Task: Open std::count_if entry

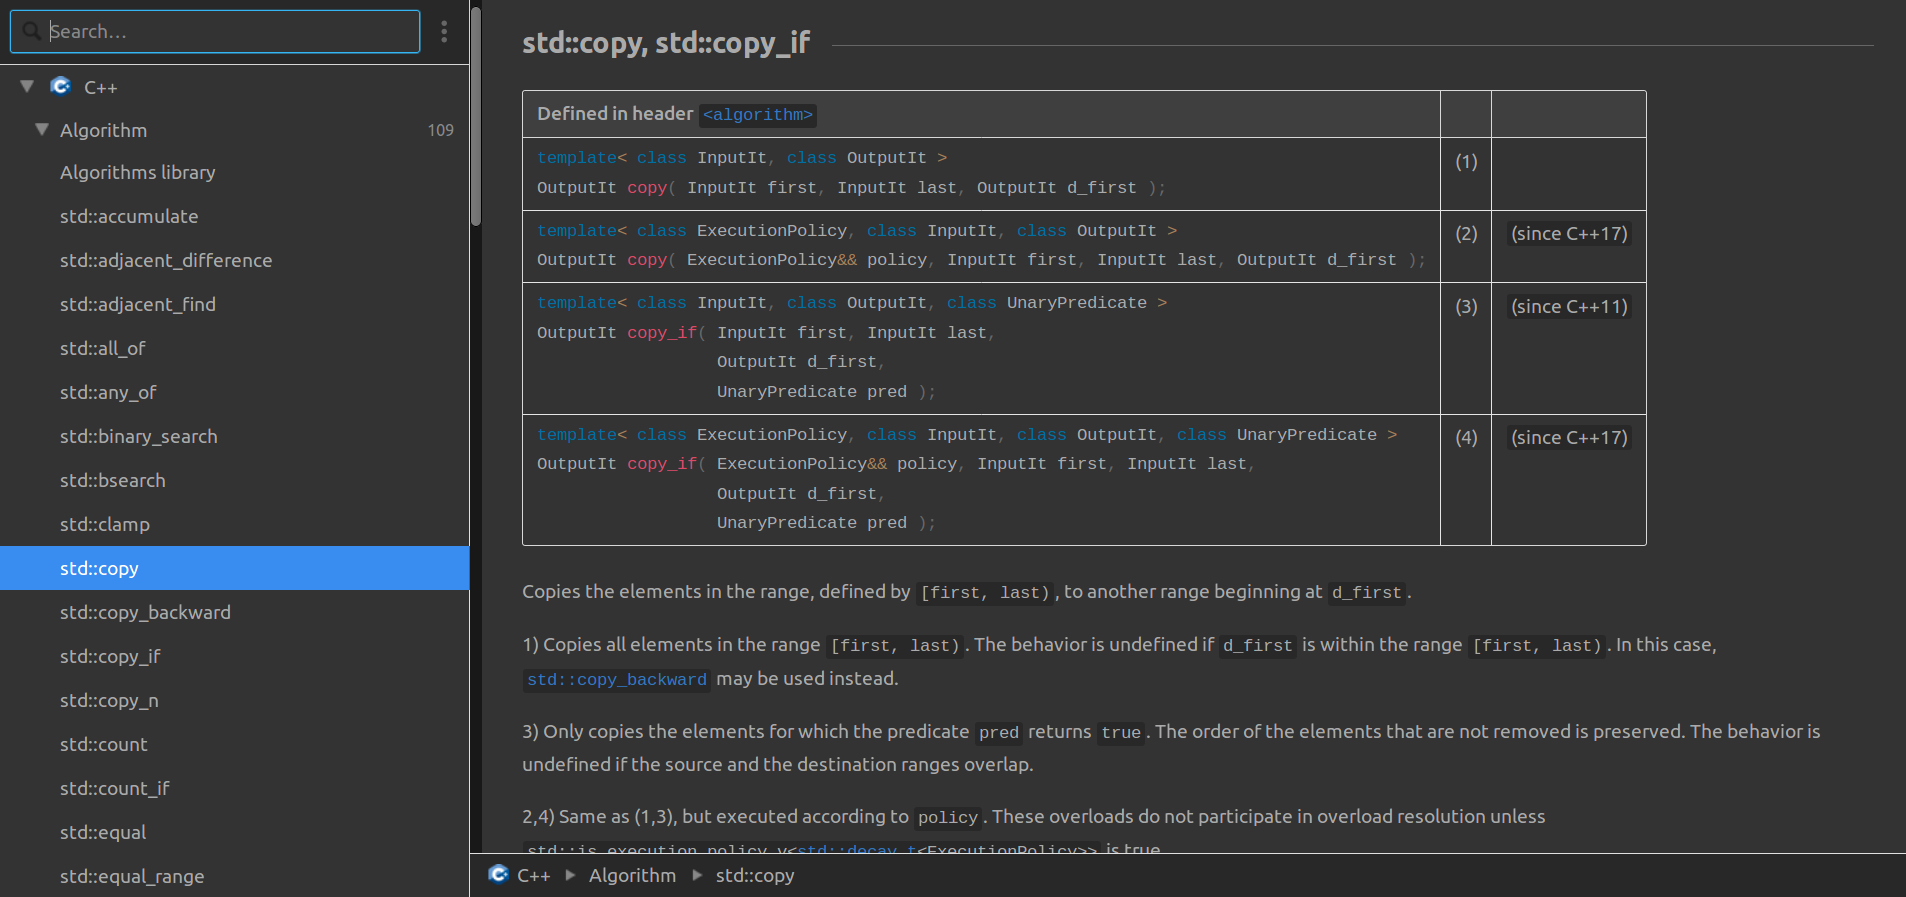Action: 235,788
